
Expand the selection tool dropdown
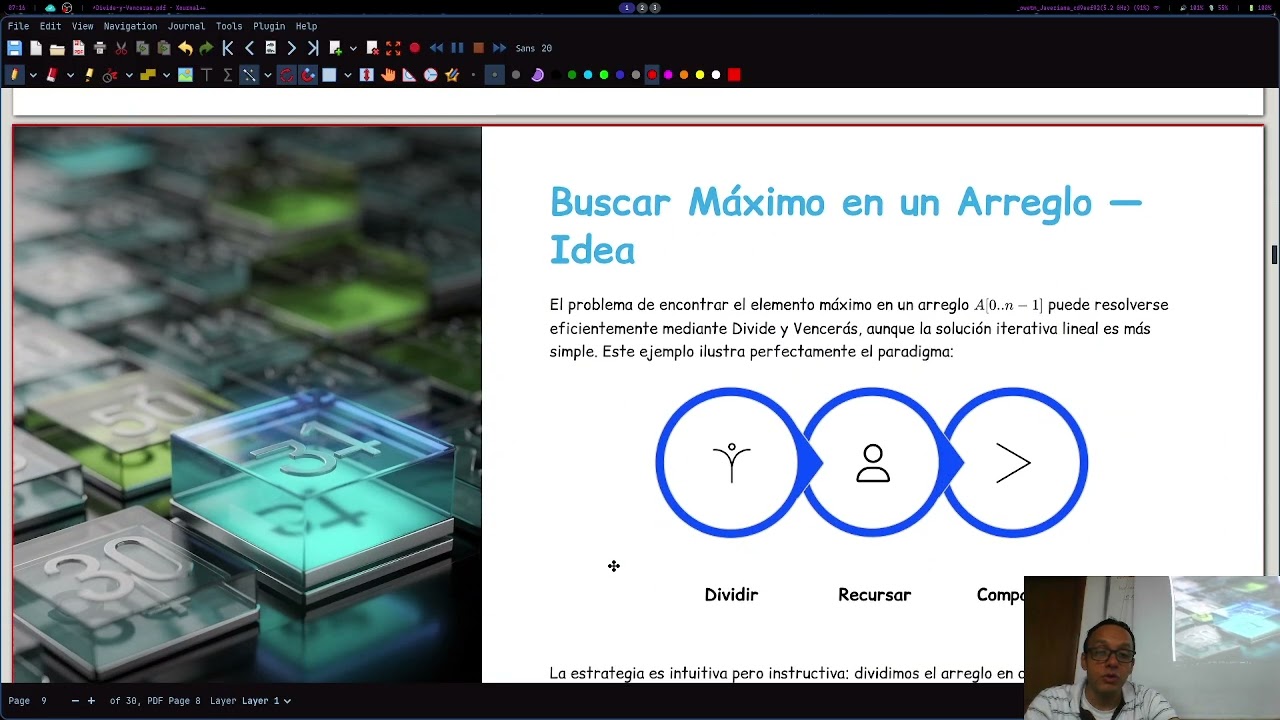pos(166,75)
